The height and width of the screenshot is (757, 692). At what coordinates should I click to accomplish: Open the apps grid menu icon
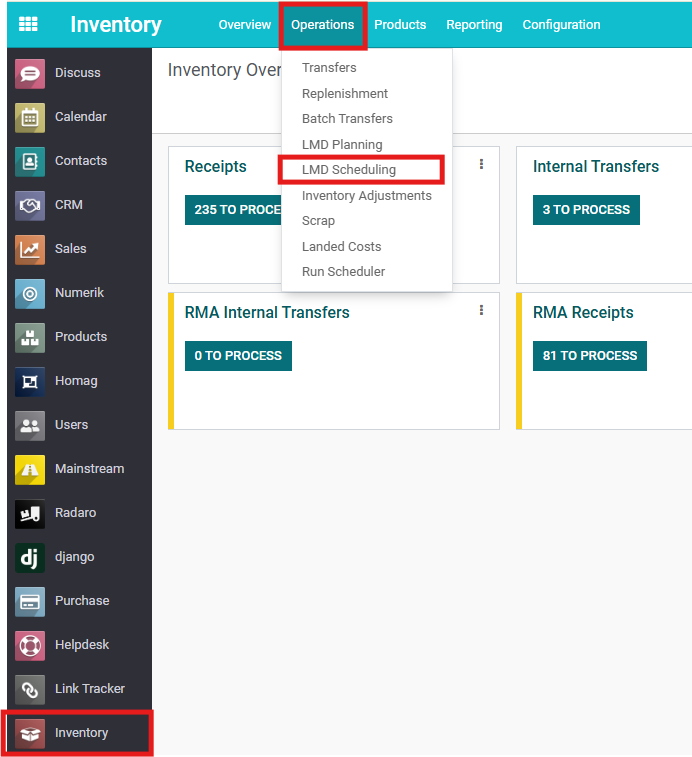coord(28,25)
